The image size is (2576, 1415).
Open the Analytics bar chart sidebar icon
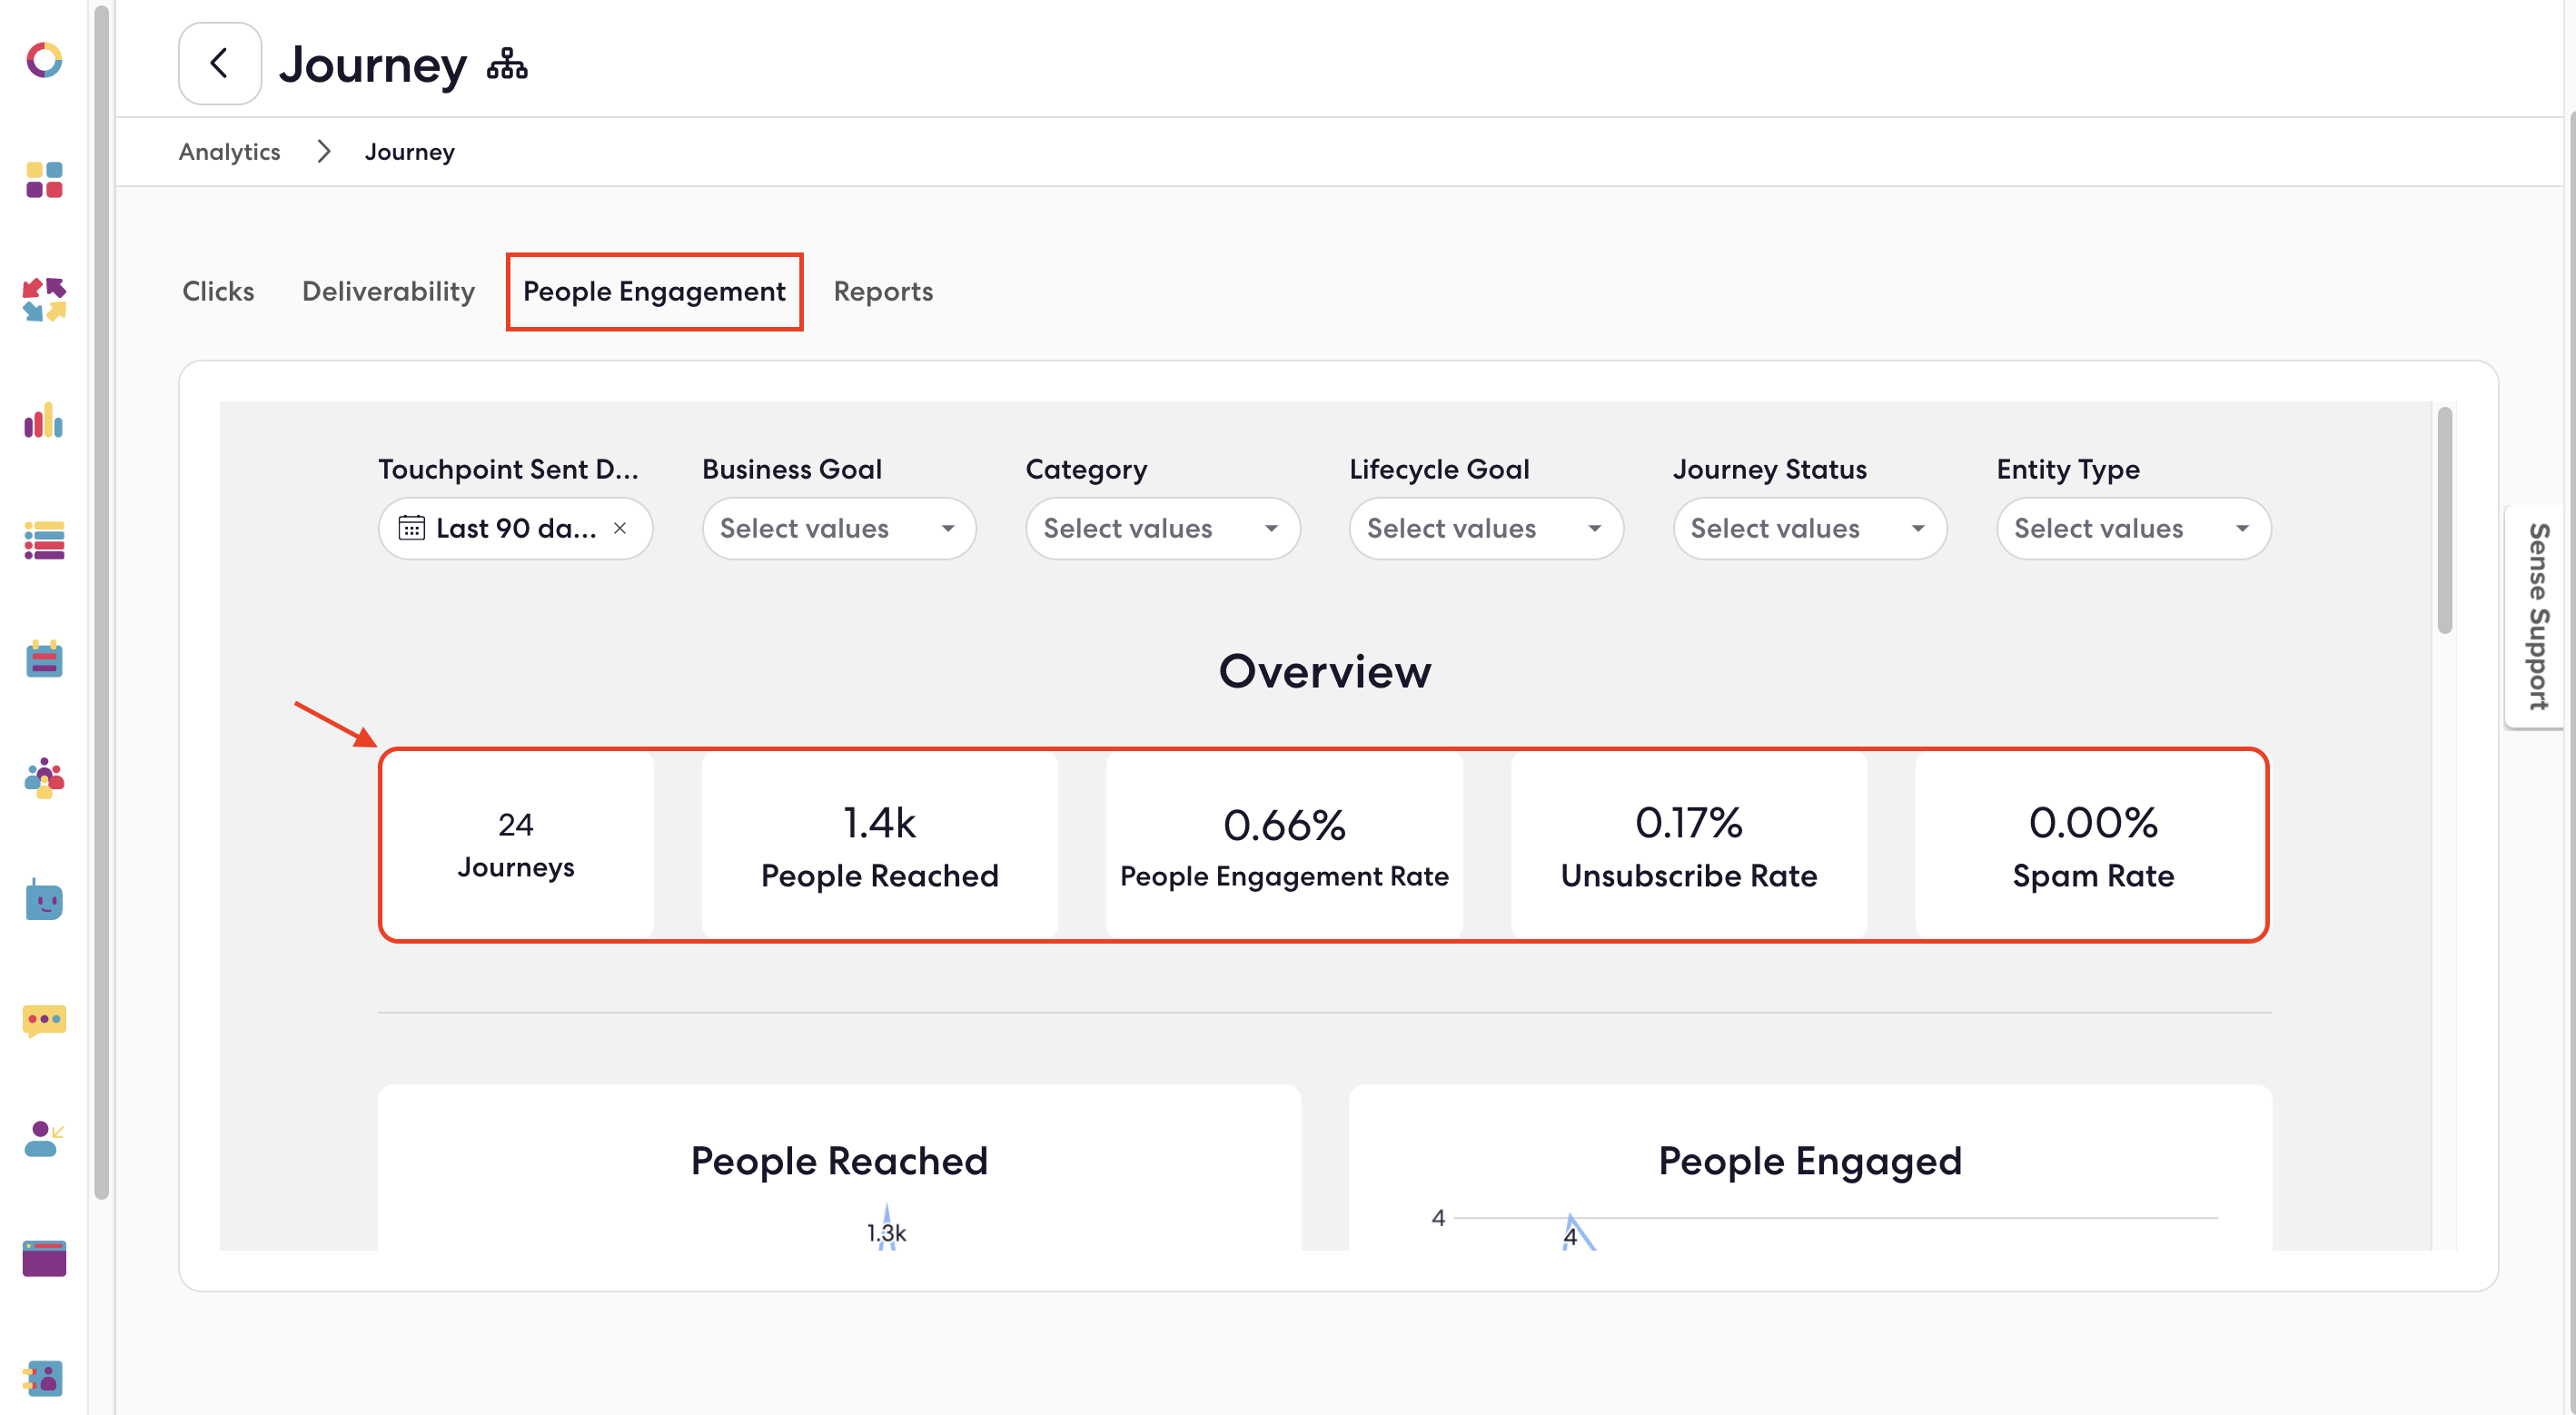click(44, 420)
